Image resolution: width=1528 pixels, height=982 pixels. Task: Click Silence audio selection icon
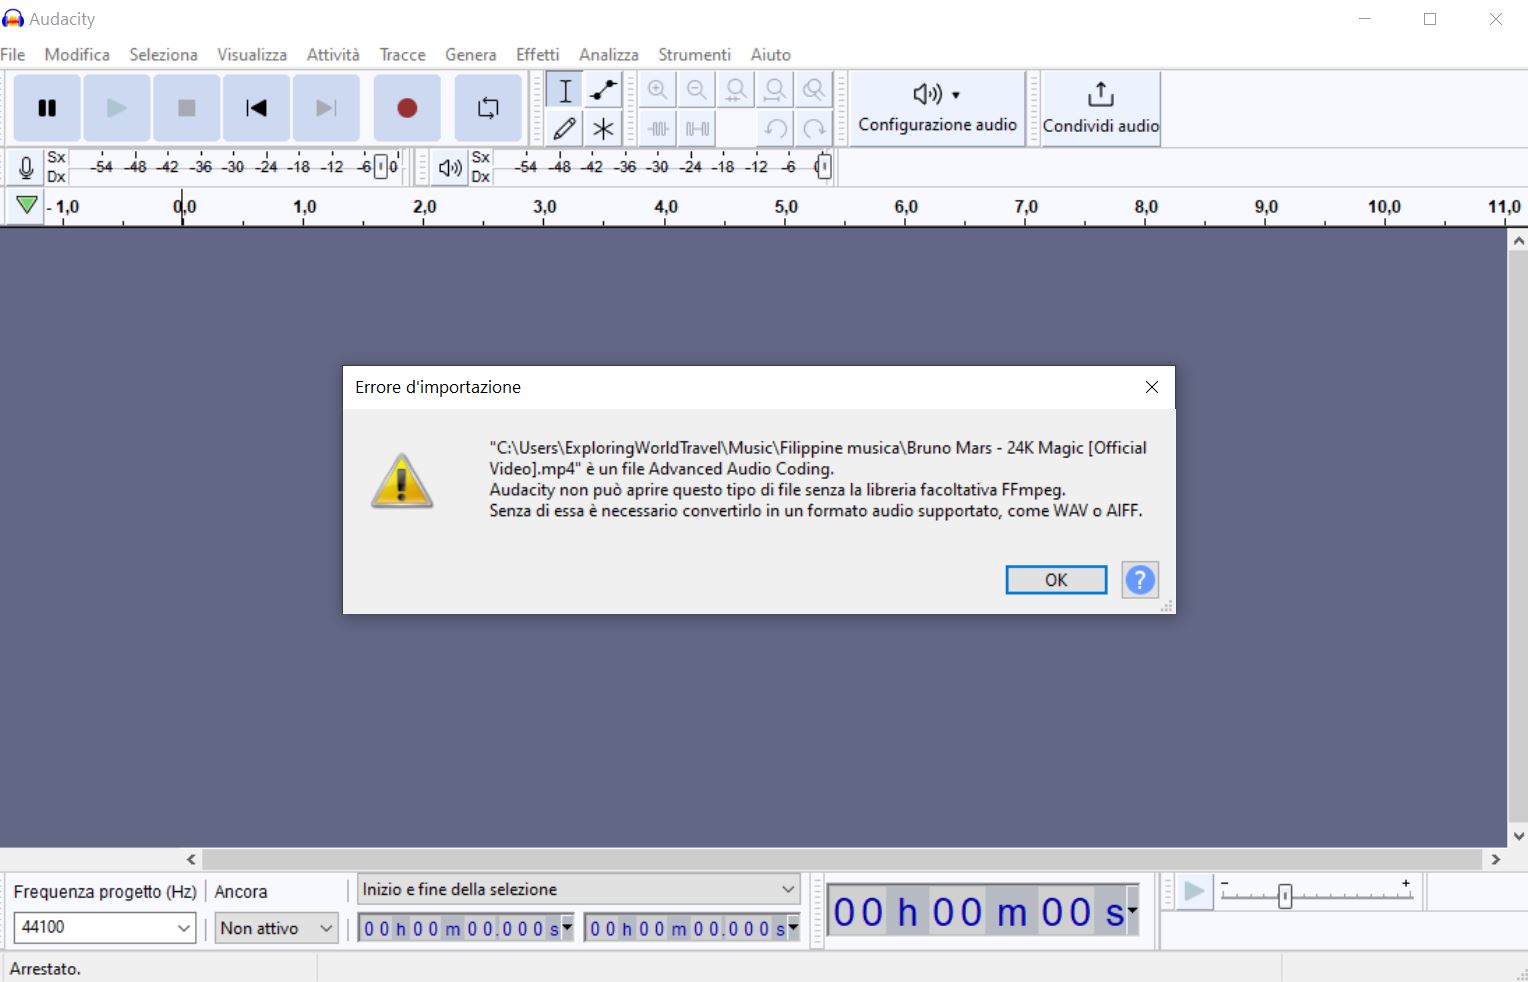click(x=697, y=128)
